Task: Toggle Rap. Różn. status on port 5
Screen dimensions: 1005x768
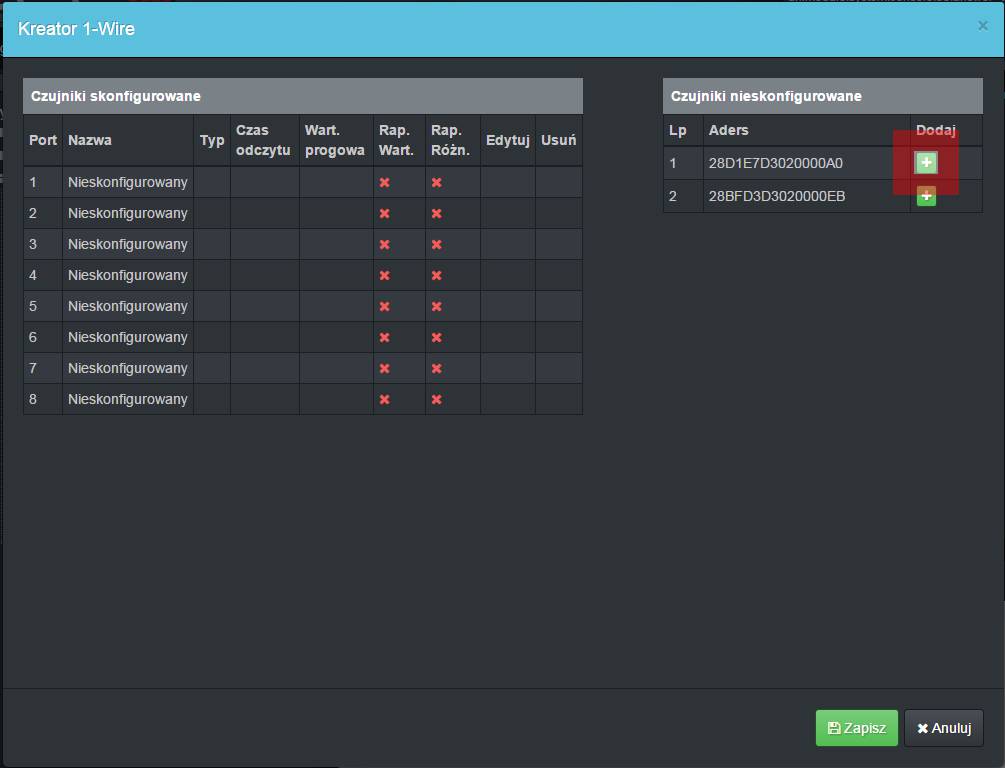Action: [437, 307]
